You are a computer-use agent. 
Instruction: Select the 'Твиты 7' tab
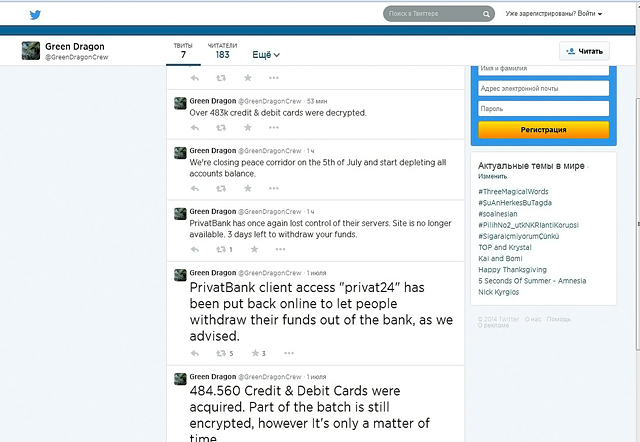[183, 51]
